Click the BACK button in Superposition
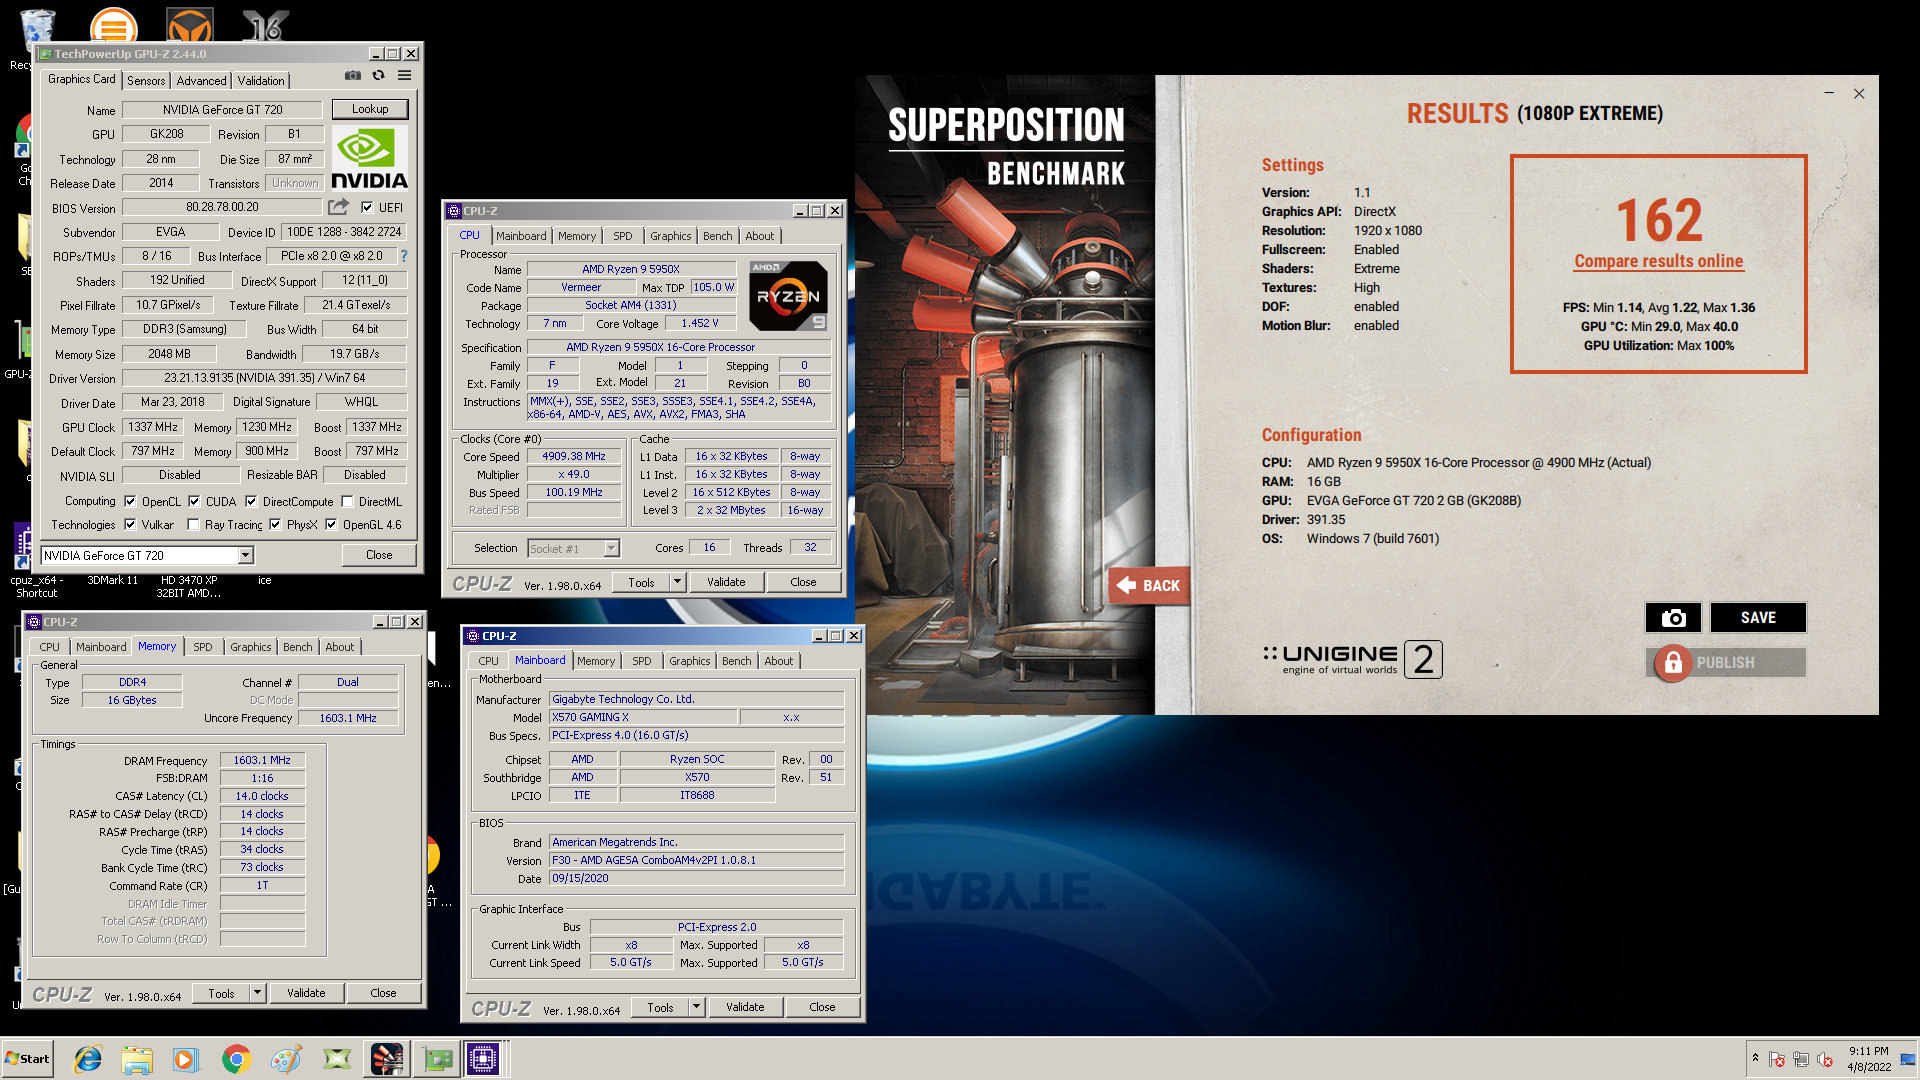Viewport: 1920px width, 1080px height. point(1149,586)
